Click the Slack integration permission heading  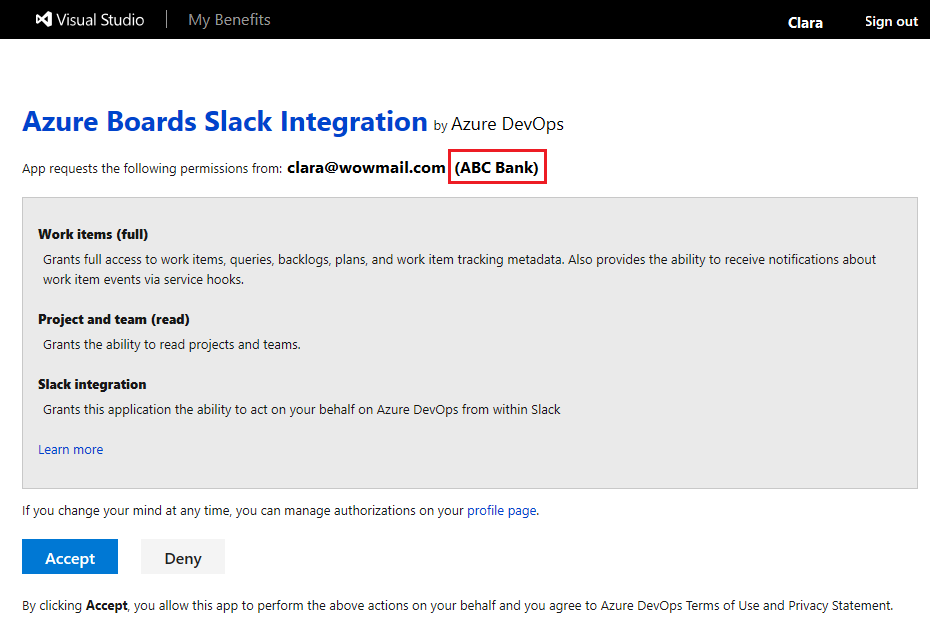92,384
